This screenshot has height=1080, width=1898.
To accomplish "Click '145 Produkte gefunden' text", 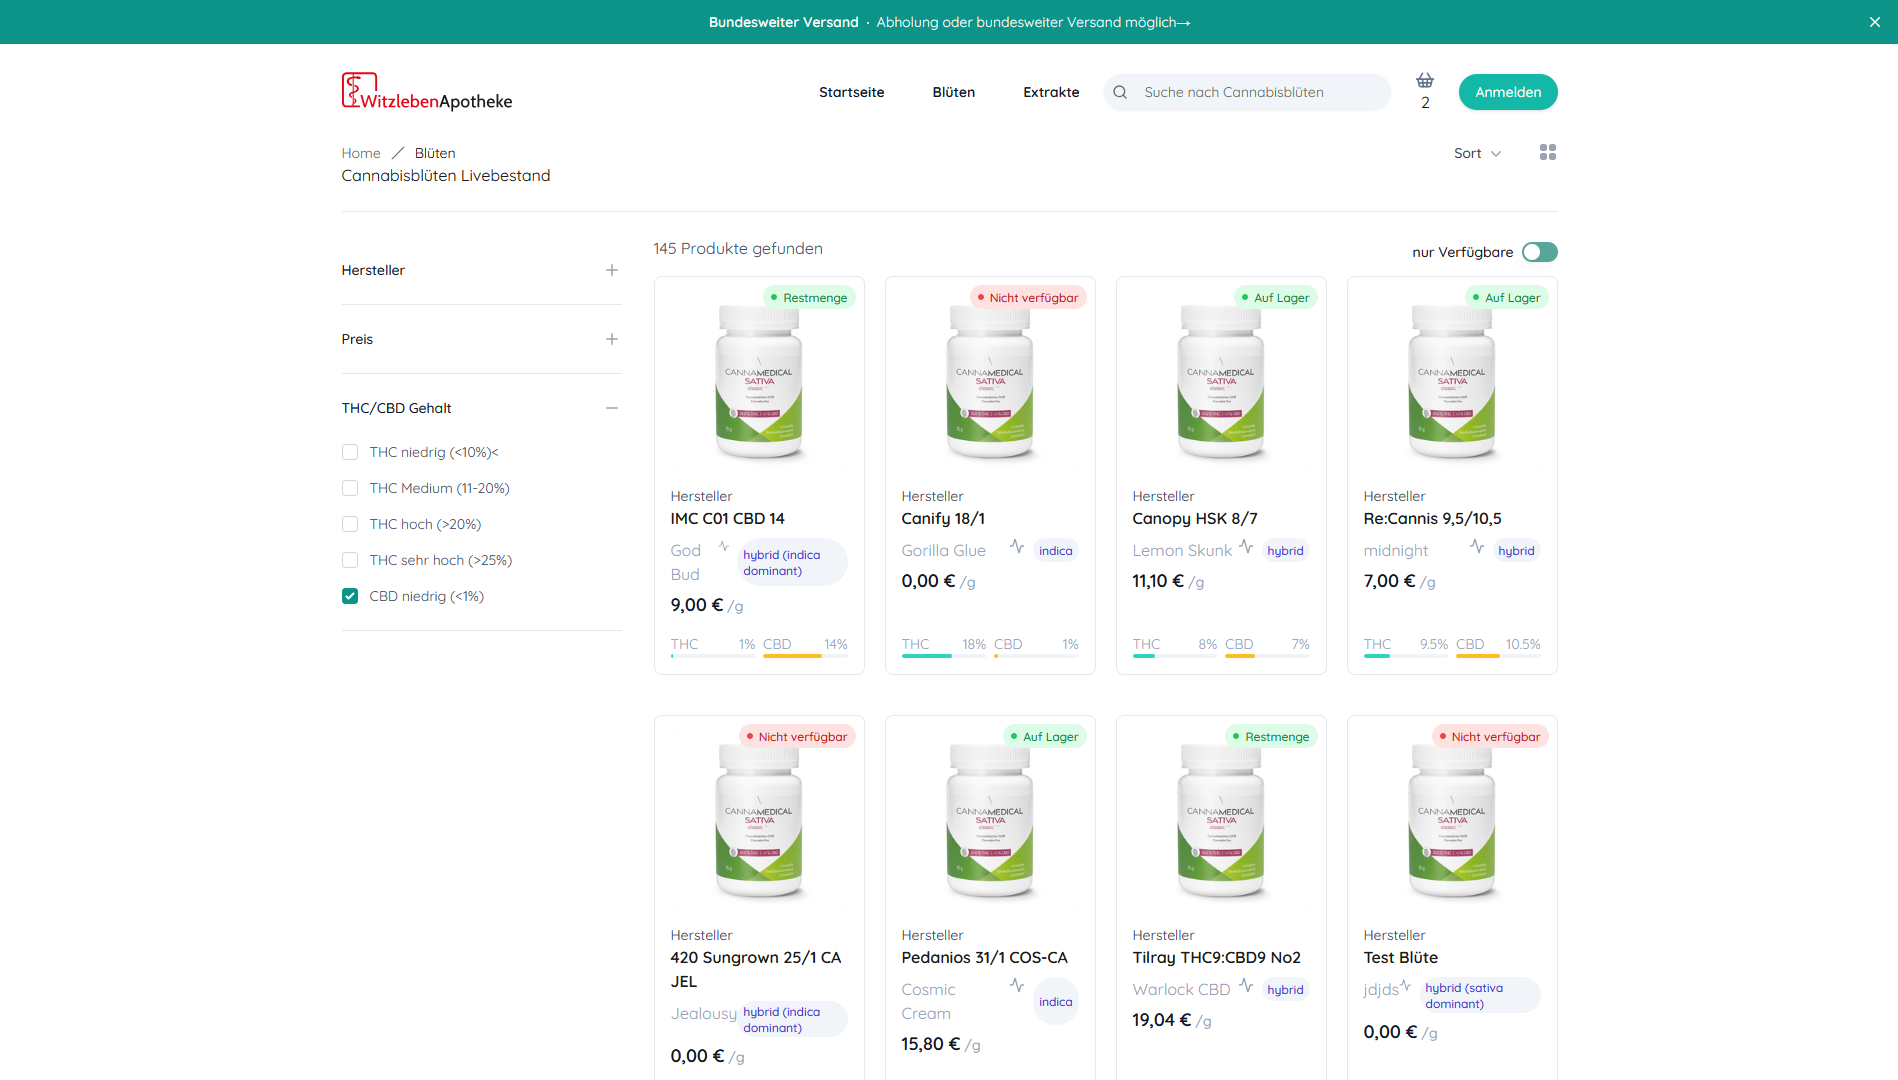I will (738, 248).
